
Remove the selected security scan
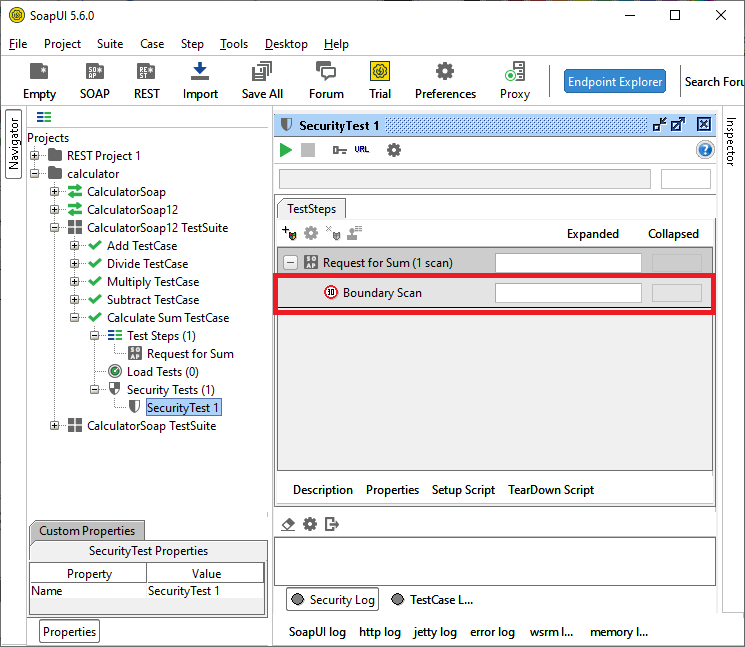(x=333, y=233)
